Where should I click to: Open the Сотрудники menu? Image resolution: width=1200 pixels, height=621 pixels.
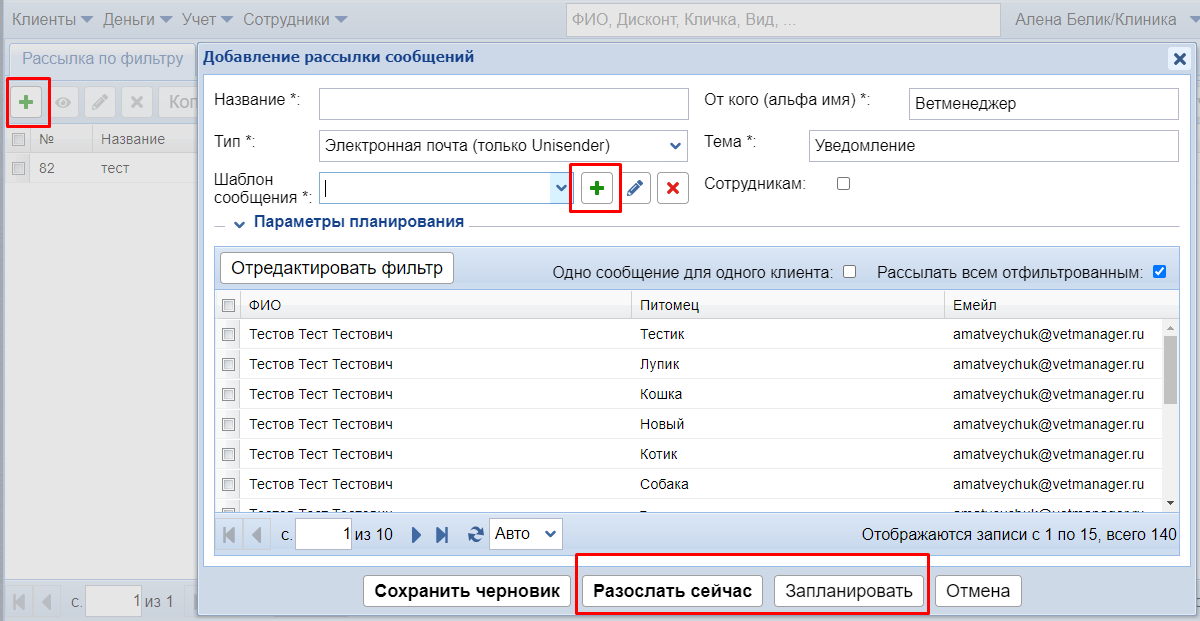click(x=294, y=19)
